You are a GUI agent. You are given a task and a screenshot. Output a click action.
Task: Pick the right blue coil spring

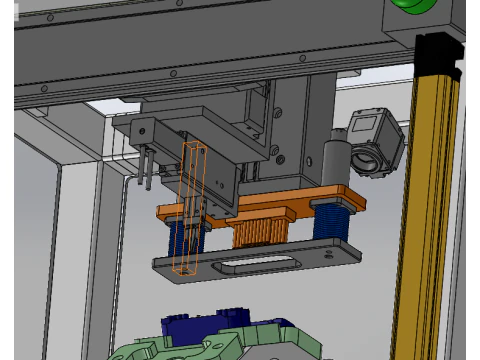pyautogui.click(x=331, y=222)
